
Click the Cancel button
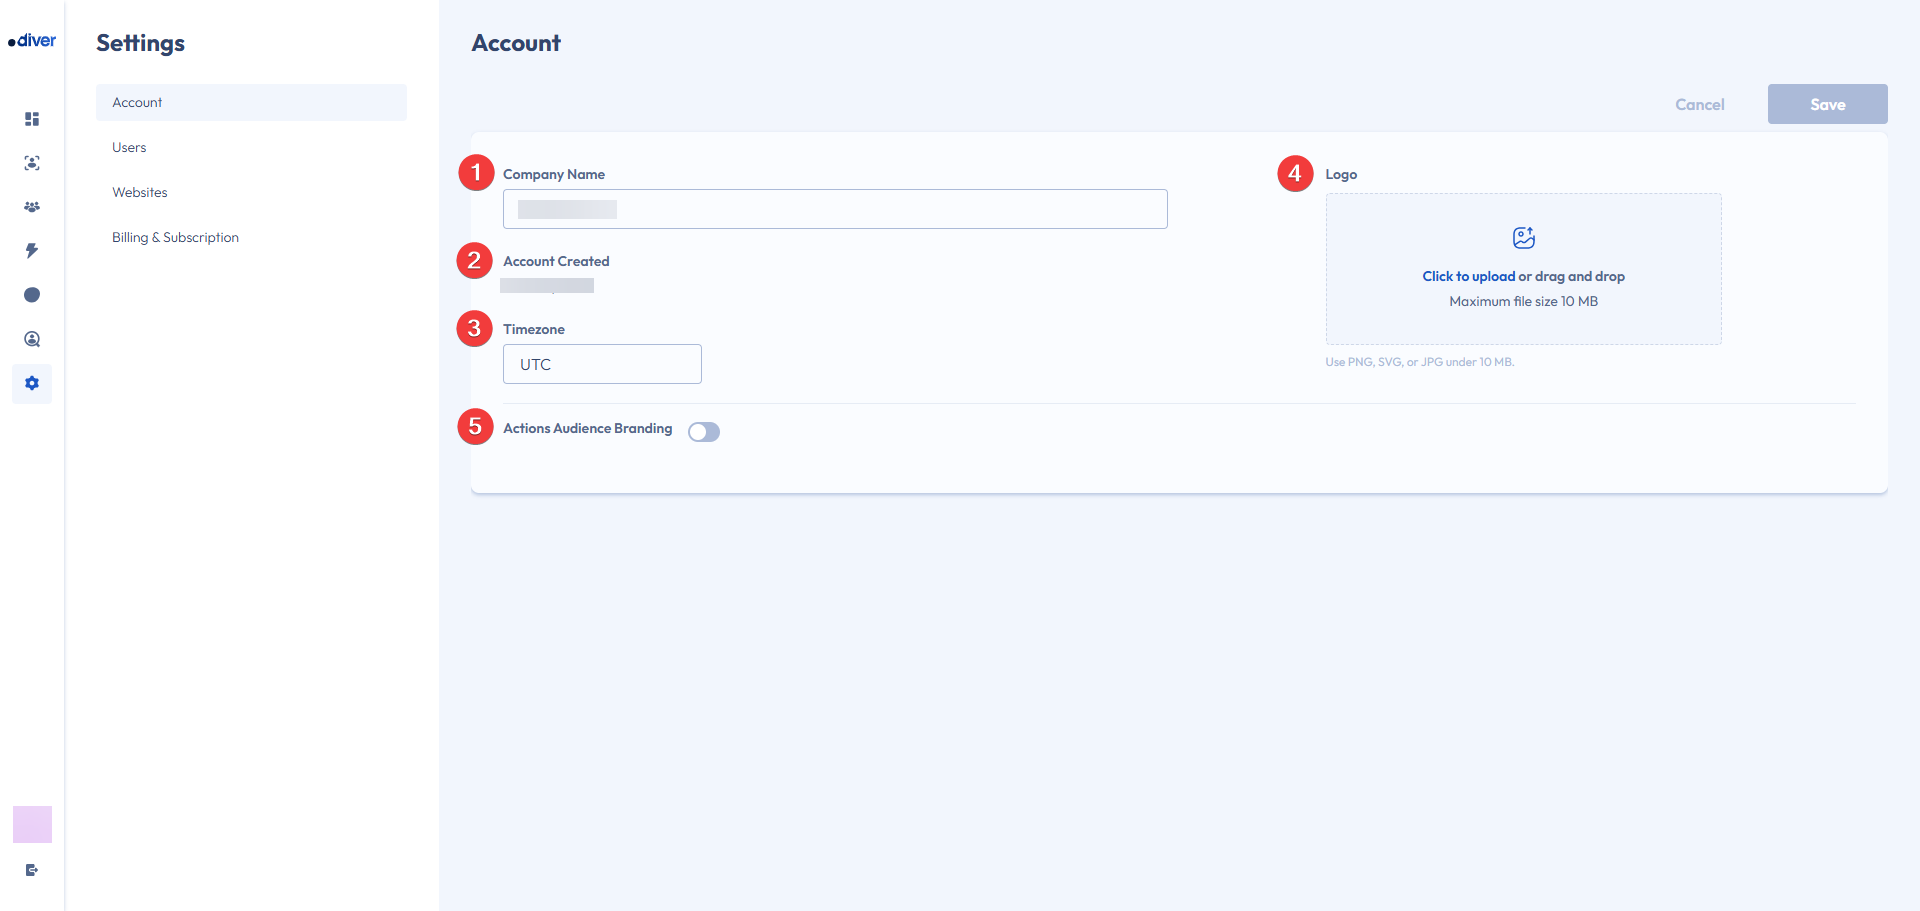tap(1699, 105)
